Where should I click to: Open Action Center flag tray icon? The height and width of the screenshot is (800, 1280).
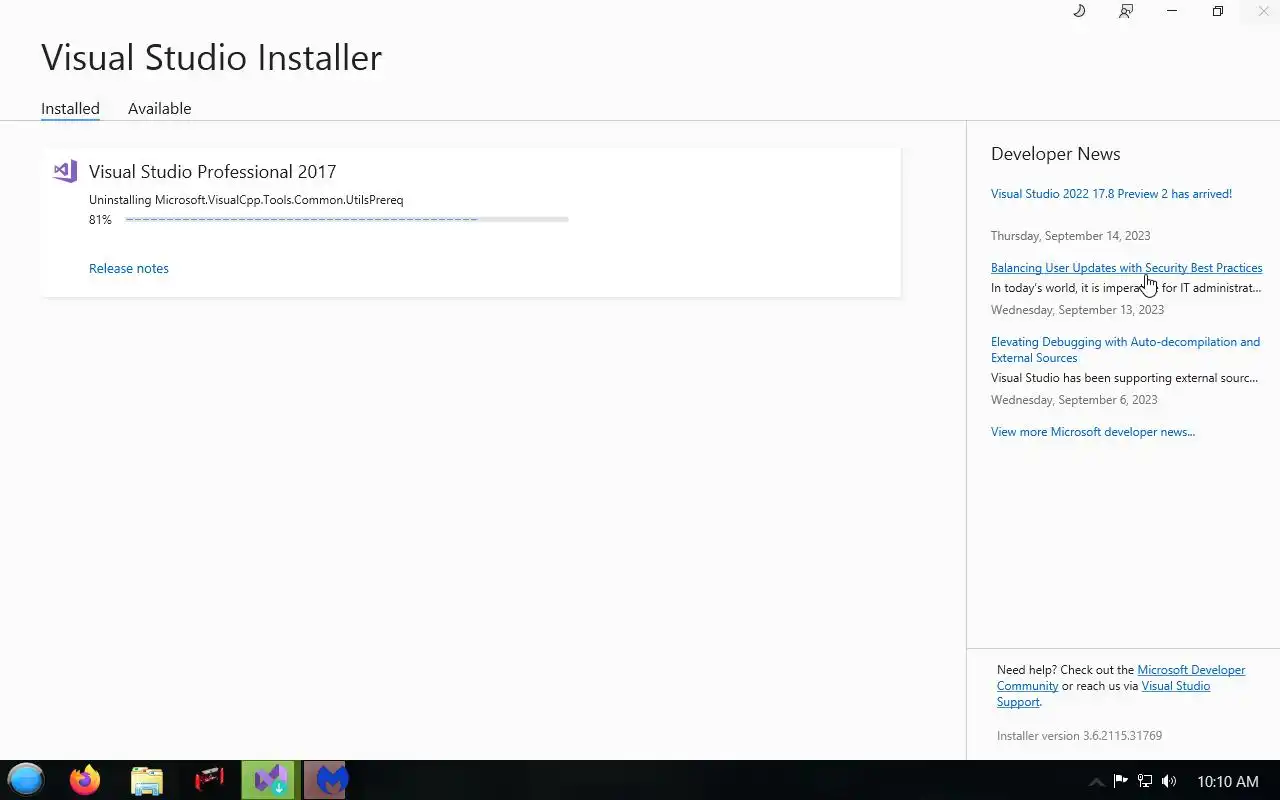point(1121,781)
